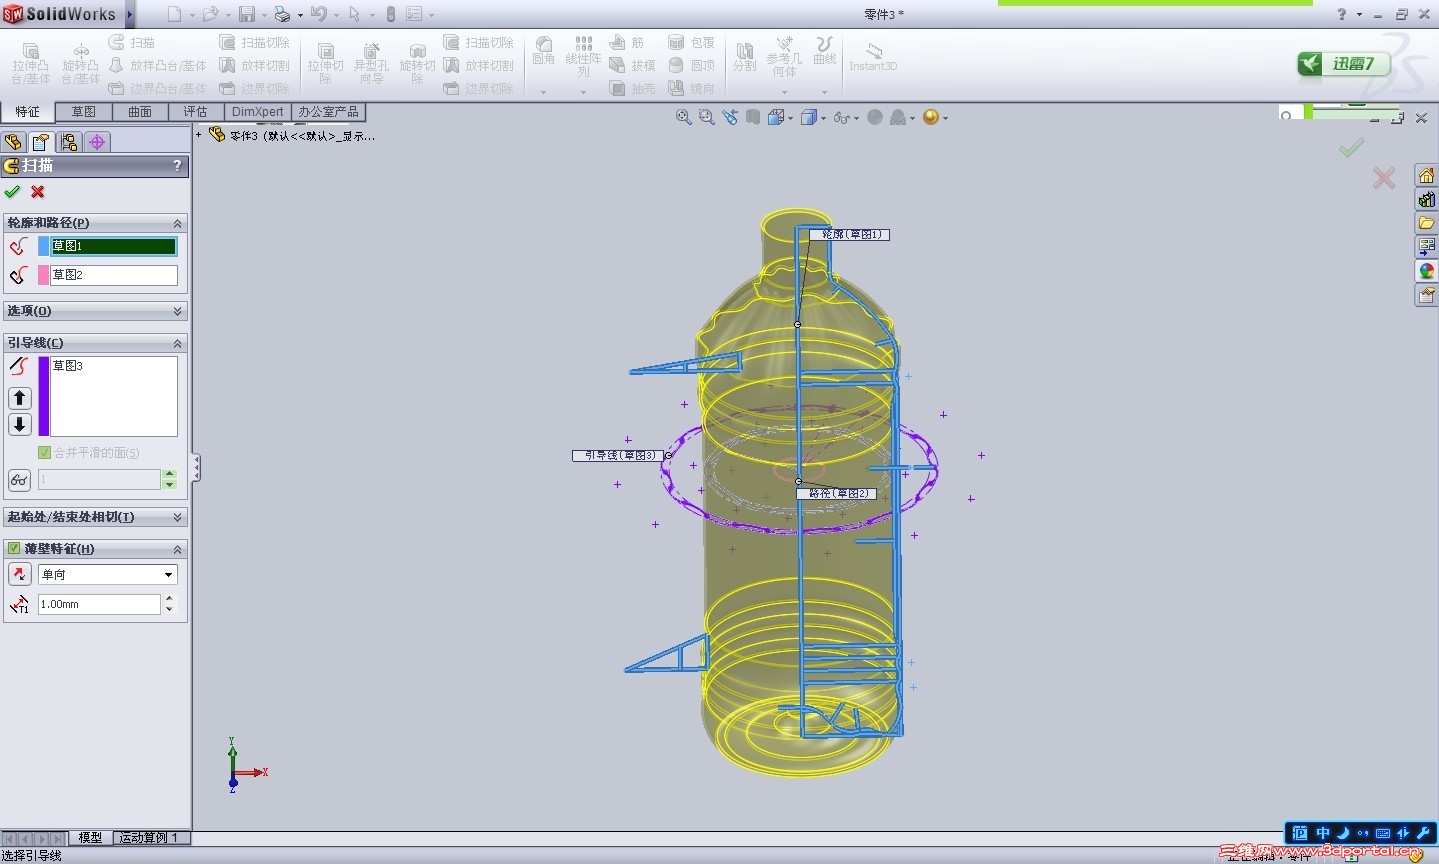Collapse the 薄壁特征 section chevron
Image resolution: width=1439 pixels, height=864 pixels.
[x=178, y=549]
